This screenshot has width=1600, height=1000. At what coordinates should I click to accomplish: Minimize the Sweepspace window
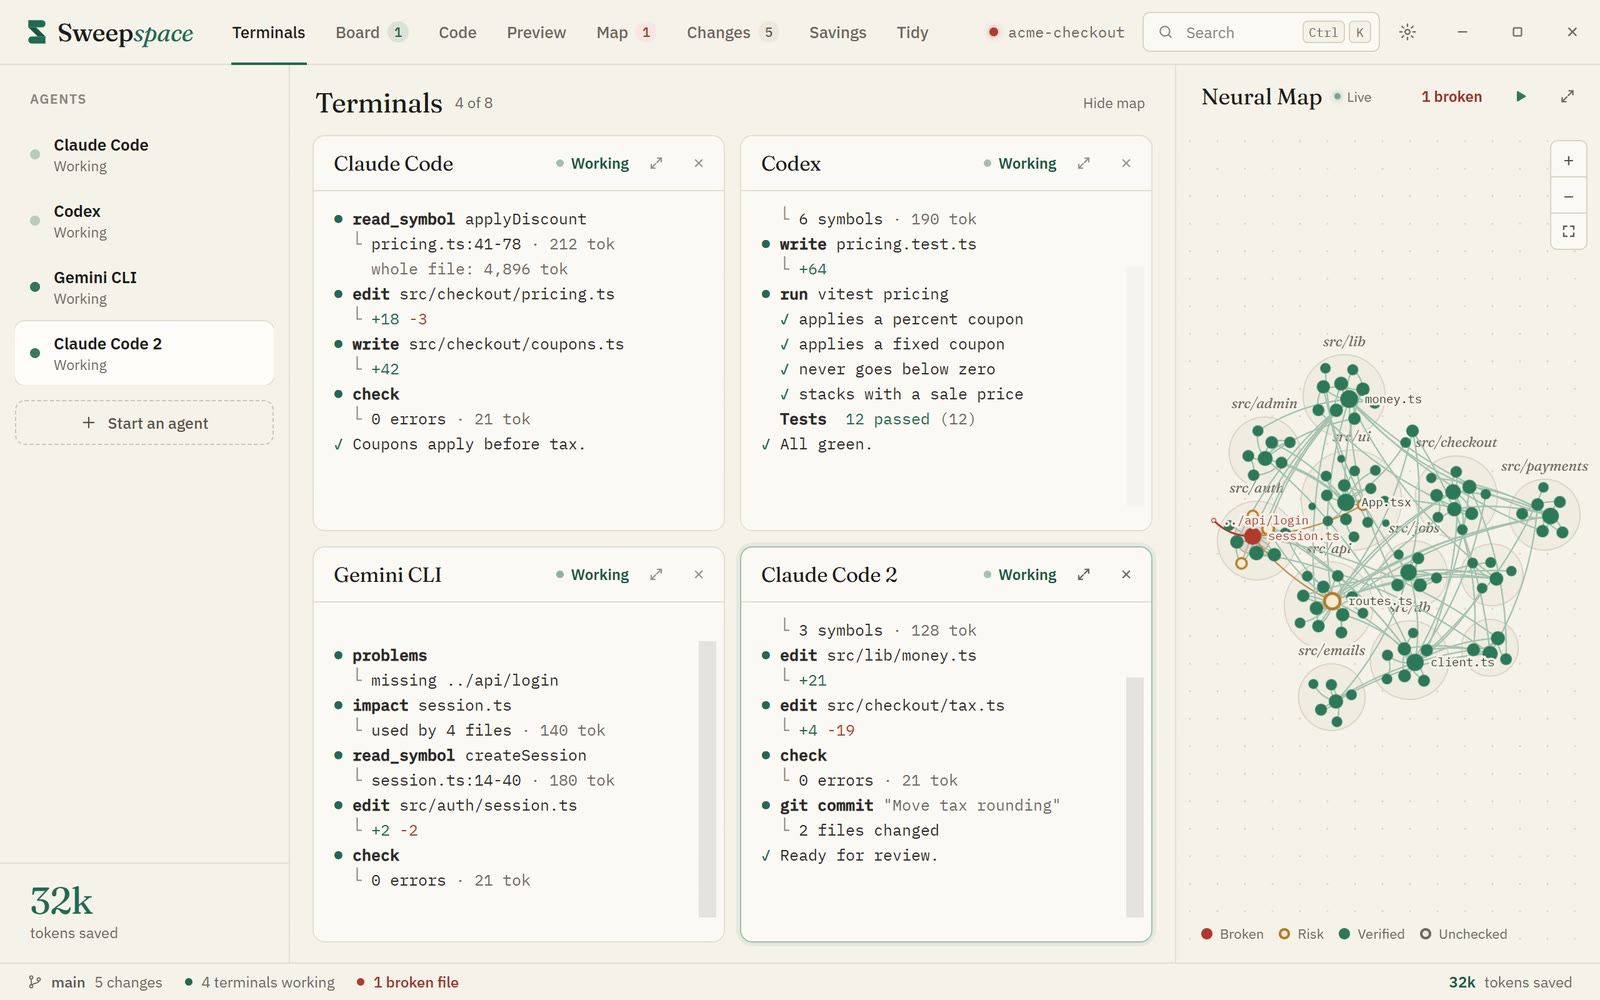[x=1462, y=32]
